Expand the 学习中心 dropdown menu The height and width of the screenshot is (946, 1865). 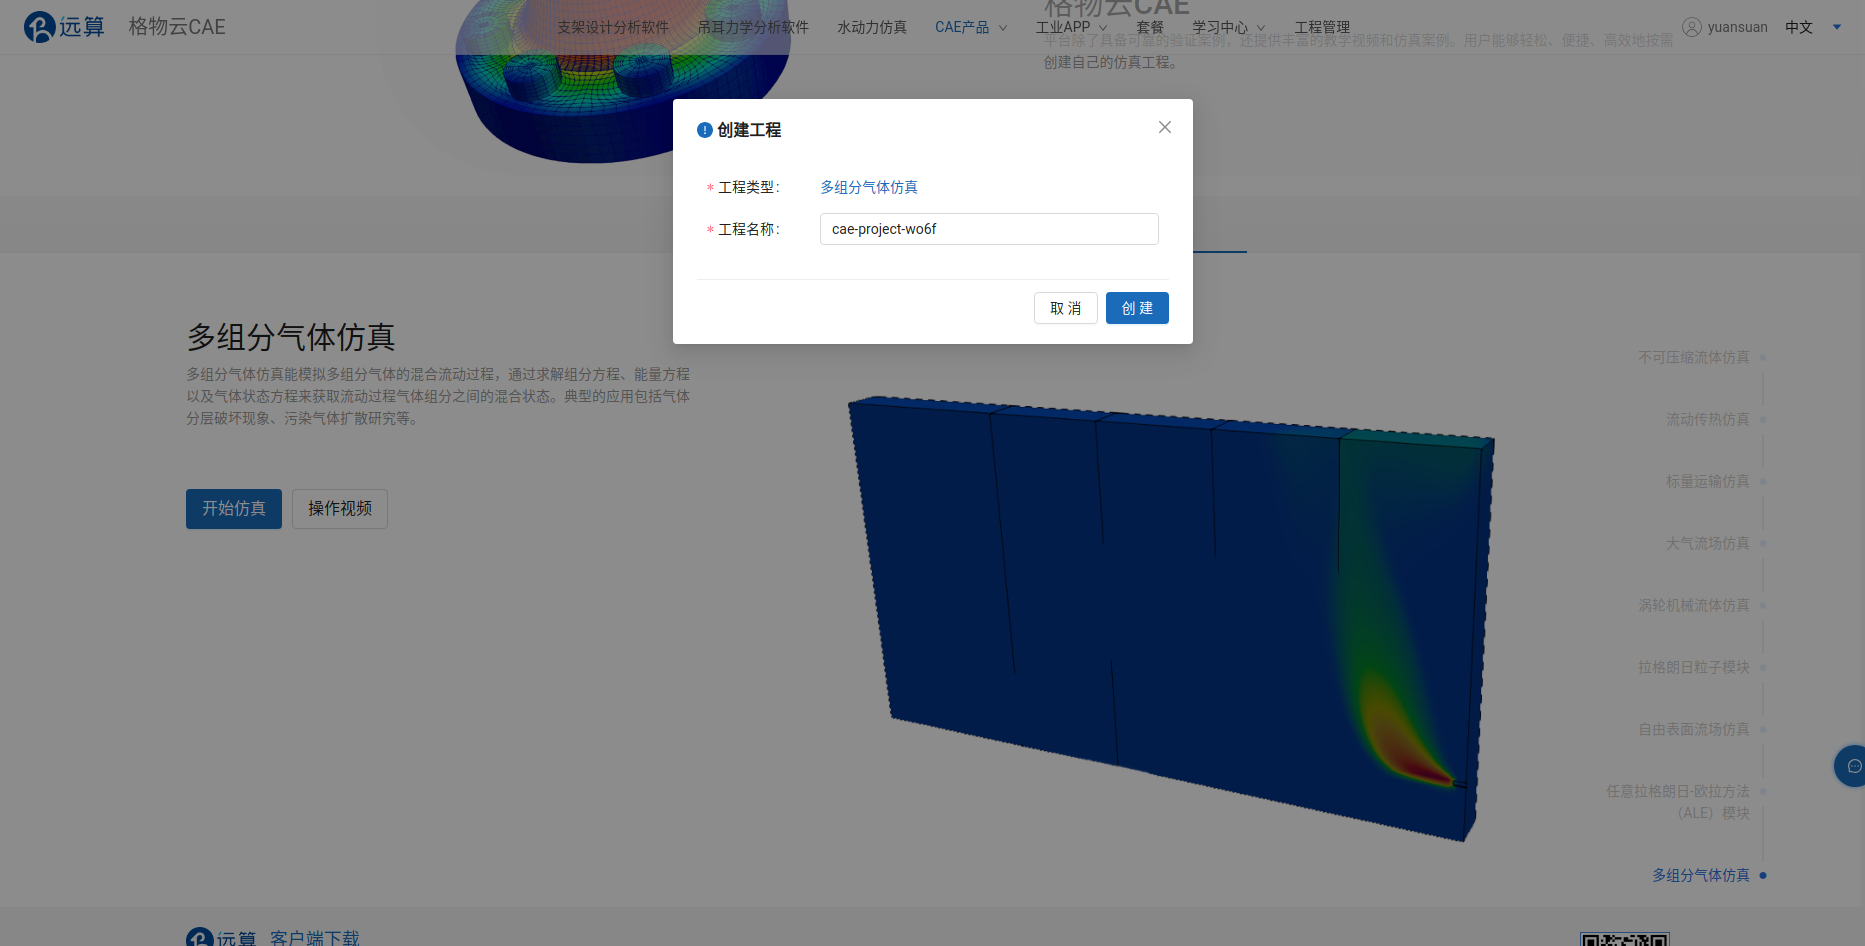point(1229,27)
